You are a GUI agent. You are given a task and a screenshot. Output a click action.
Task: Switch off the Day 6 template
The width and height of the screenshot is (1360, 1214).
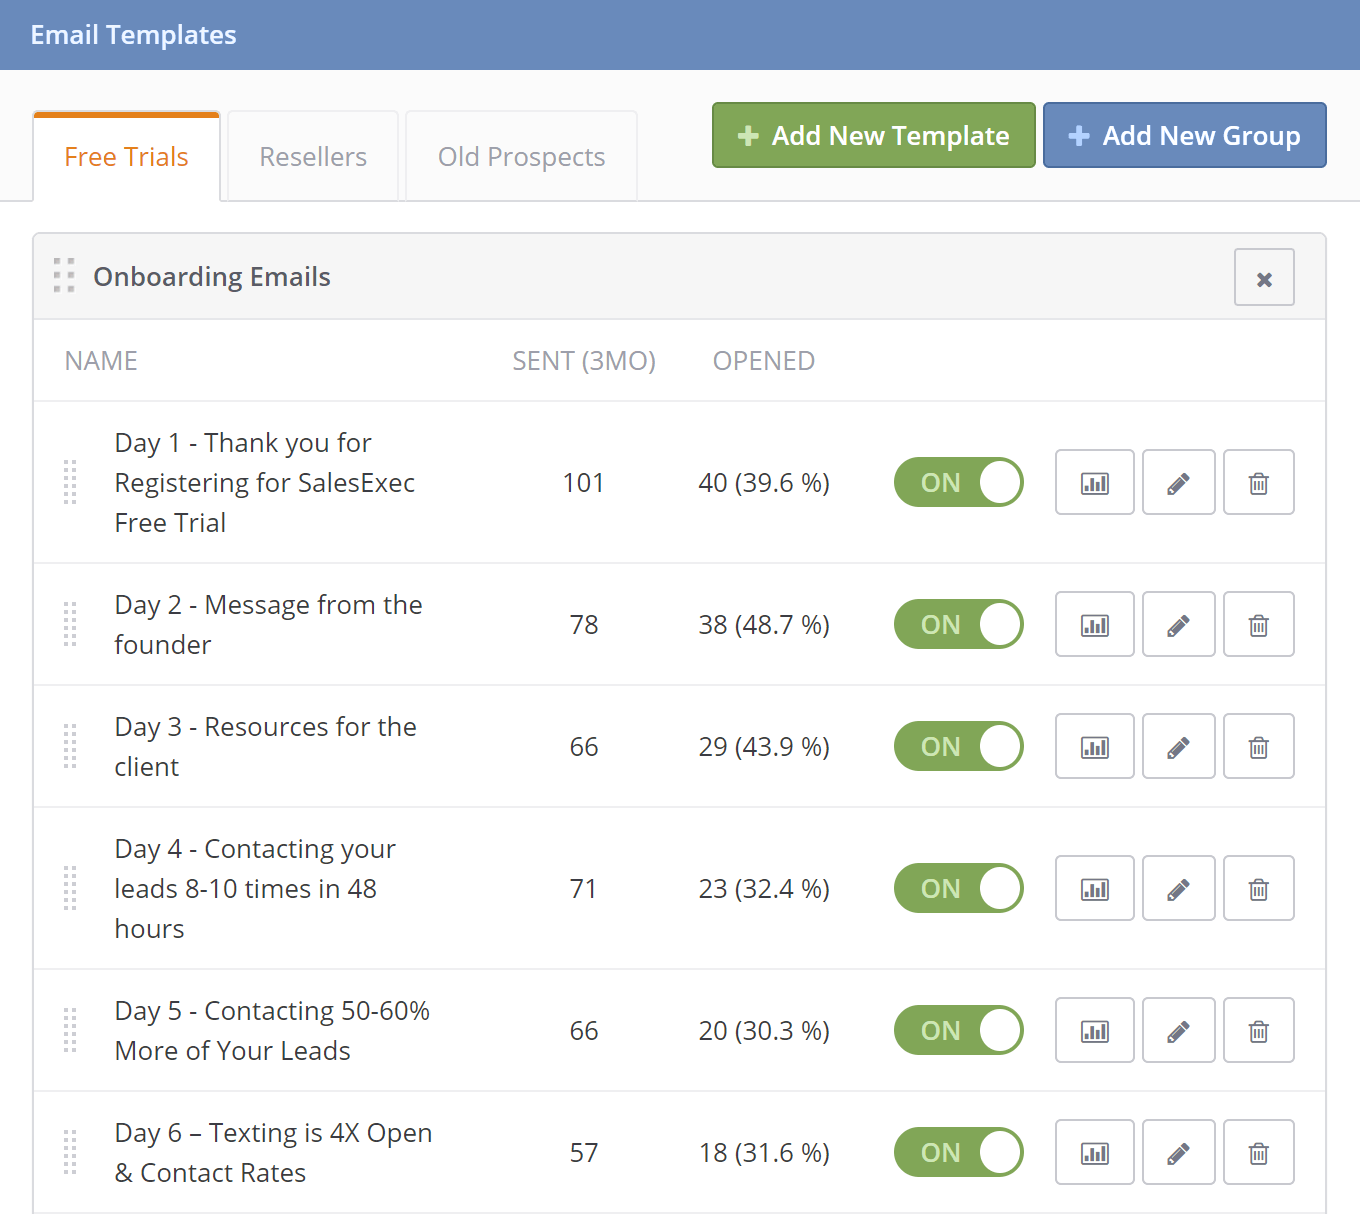pyautogui.click(x=957, y=1152)
